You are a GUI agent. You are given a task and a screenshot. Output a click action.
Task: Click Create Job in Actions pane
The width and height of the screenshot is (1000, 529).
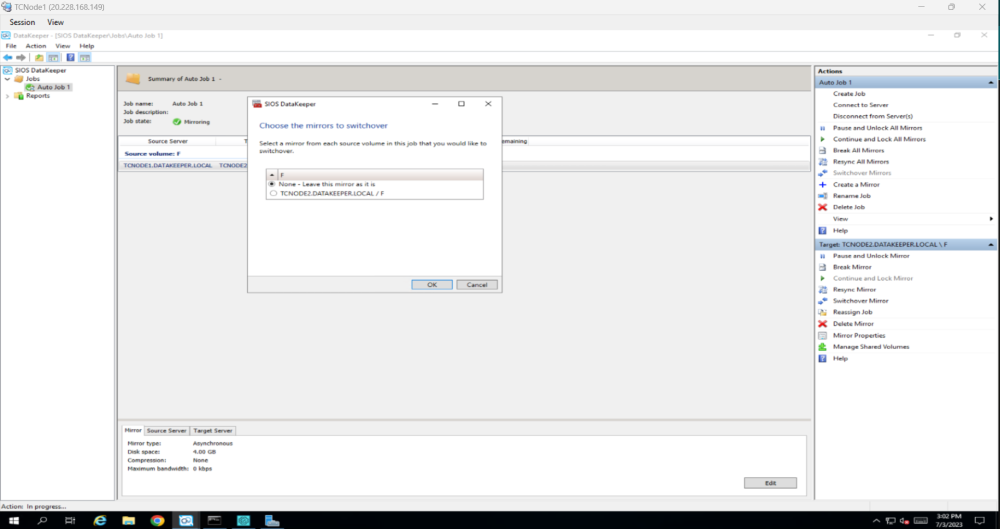click(x=849, y=94)
